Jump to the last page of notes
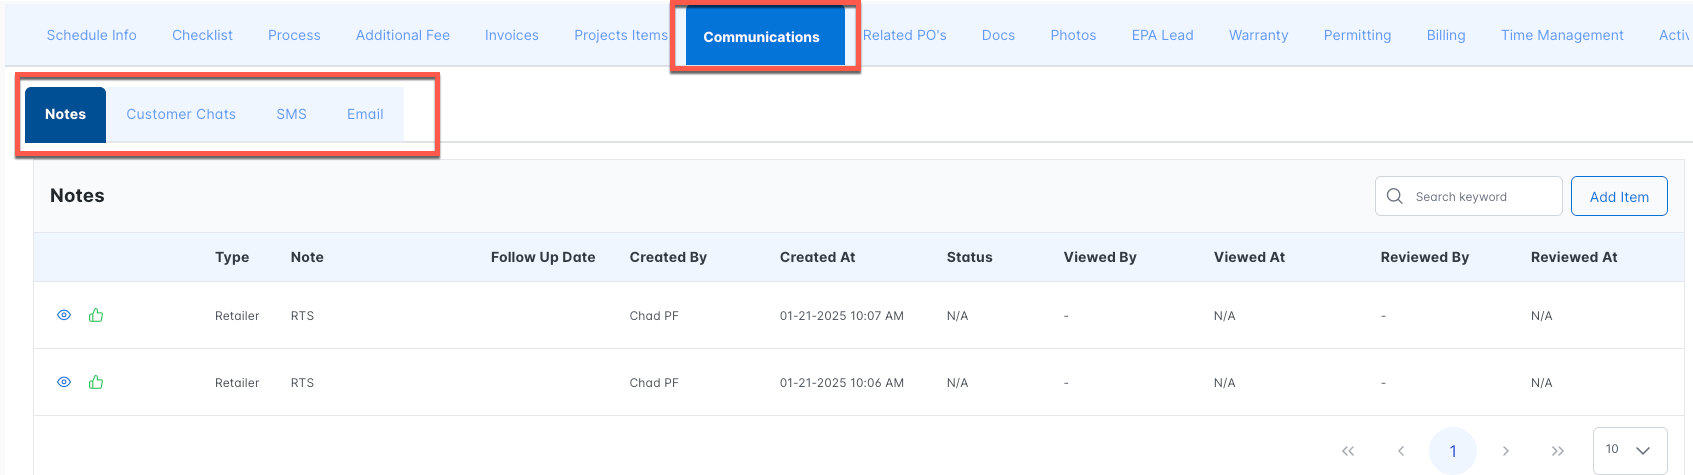The width and height of the screenshot is (1693, 475). click(x=1557, y=451)
